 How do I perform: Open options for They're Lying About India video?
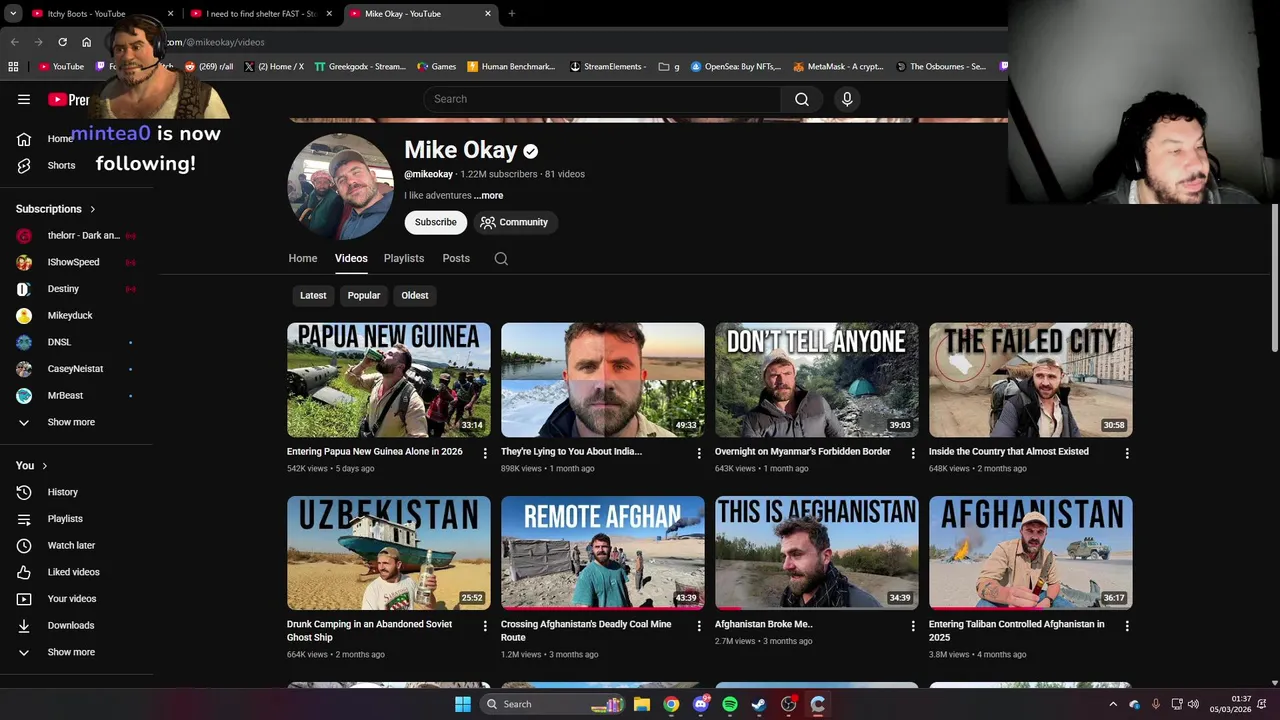click(699, 453)
